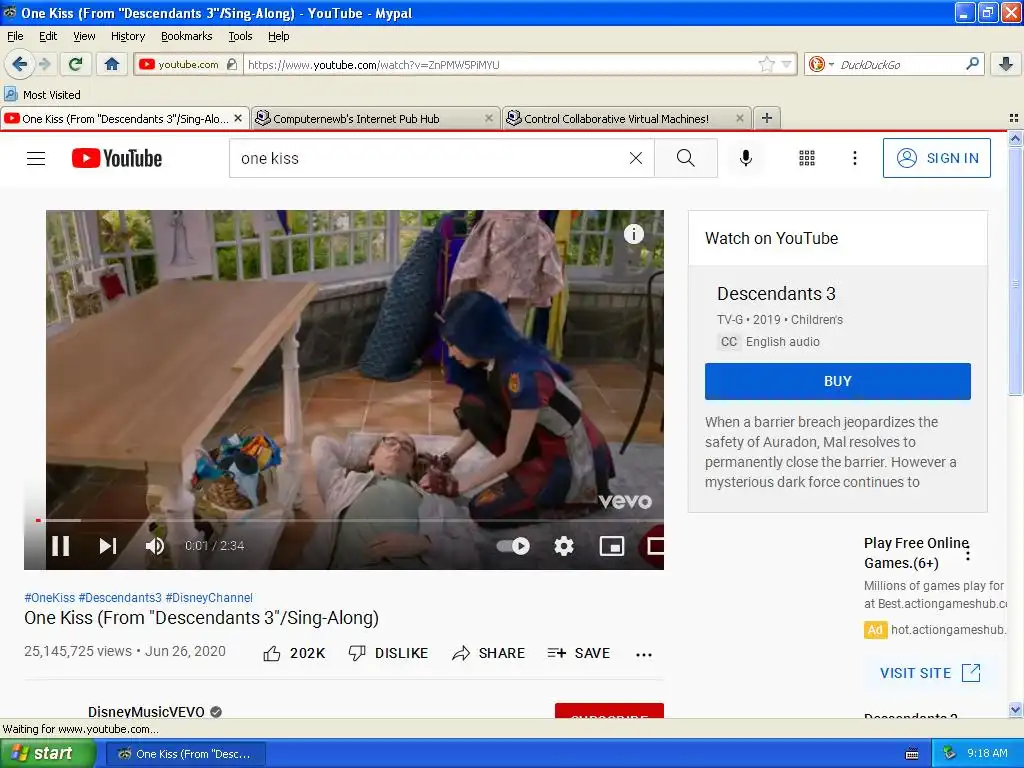
Task: Close the Control Collaborative Virtual Machines tab
Action: [740, 118]
